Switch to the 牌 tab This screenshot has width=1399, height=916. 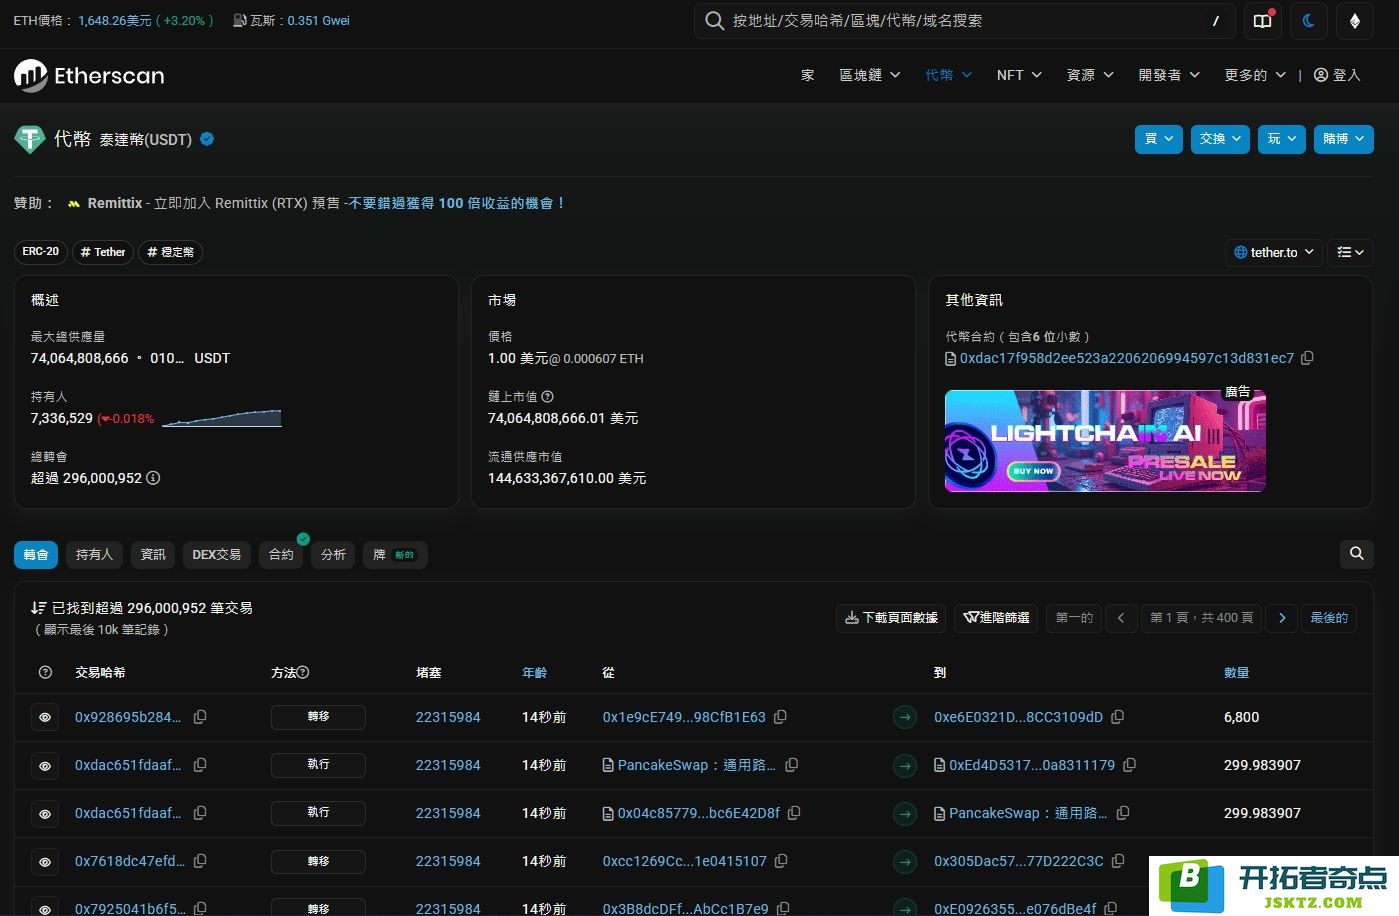[395, 554]
